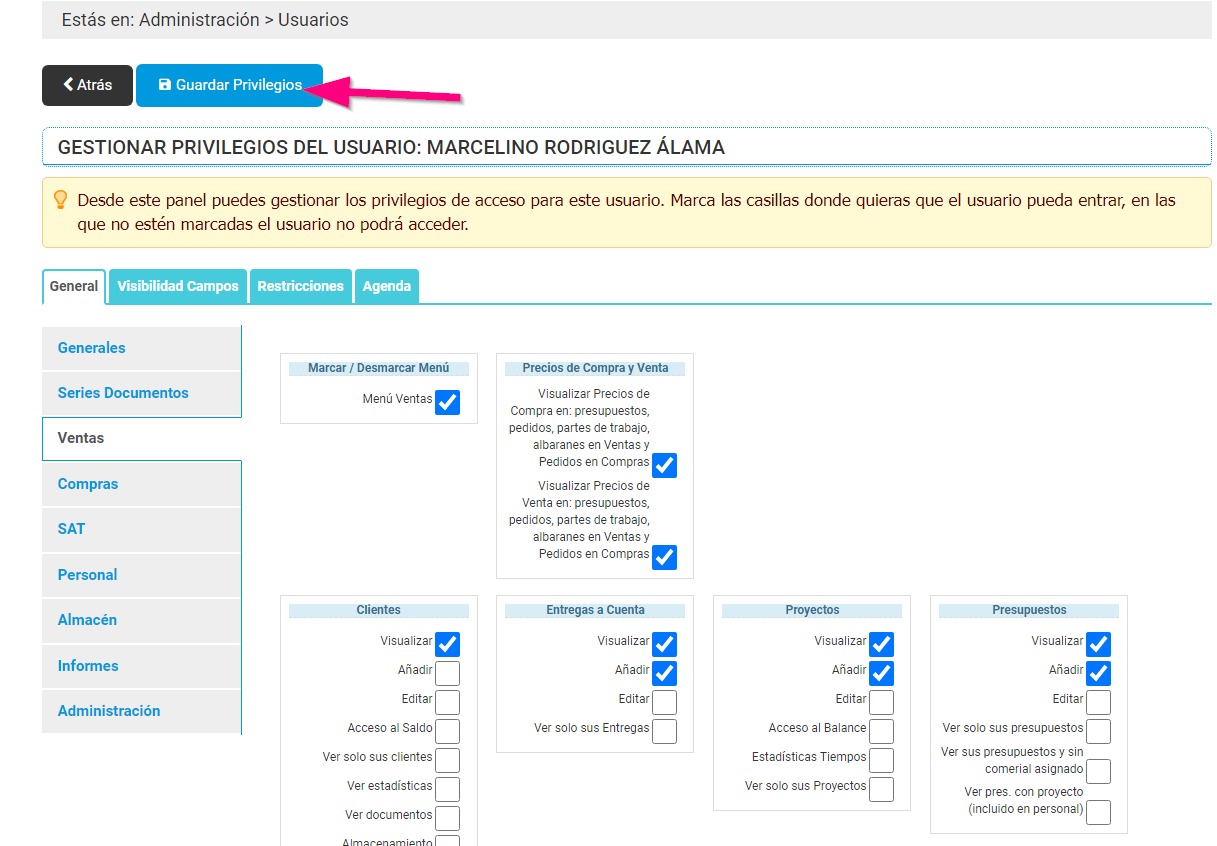
Task: Disable Añadir under Entregas a Cuenta
Action: point(664,673)
